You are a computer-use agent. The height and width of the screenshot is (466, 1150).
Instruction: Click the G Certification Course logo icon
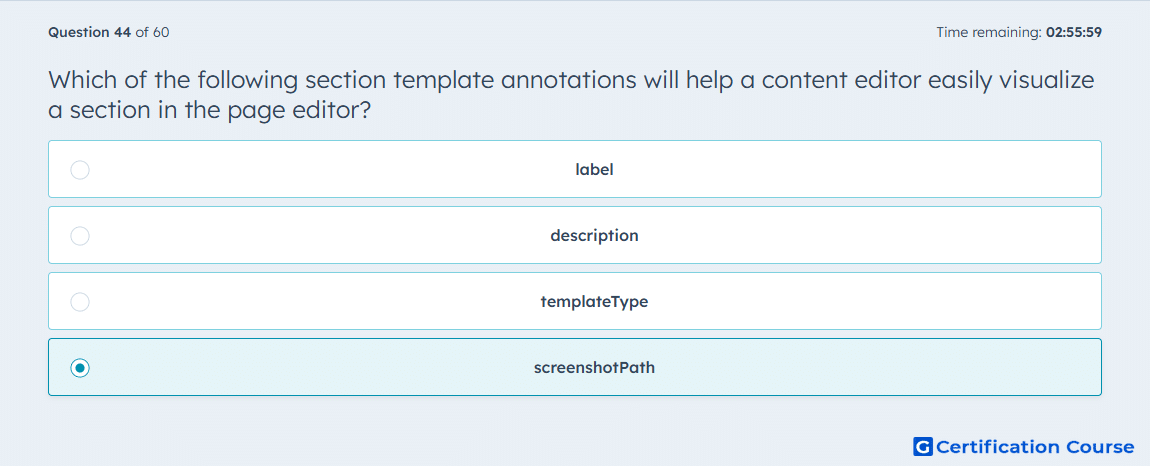click(923, 446)
